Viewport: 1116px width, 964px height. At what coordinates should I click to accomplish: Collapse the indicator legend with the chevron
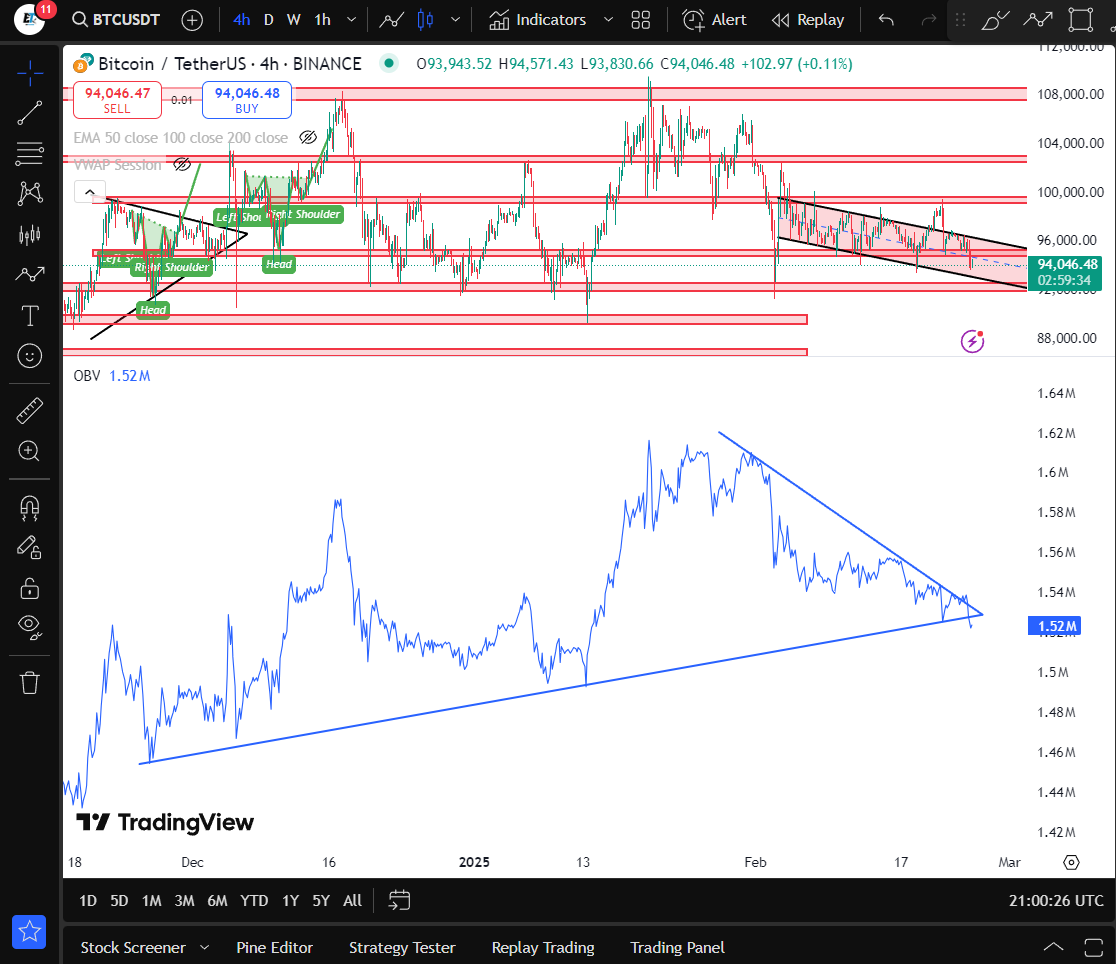tap(90, 192)
